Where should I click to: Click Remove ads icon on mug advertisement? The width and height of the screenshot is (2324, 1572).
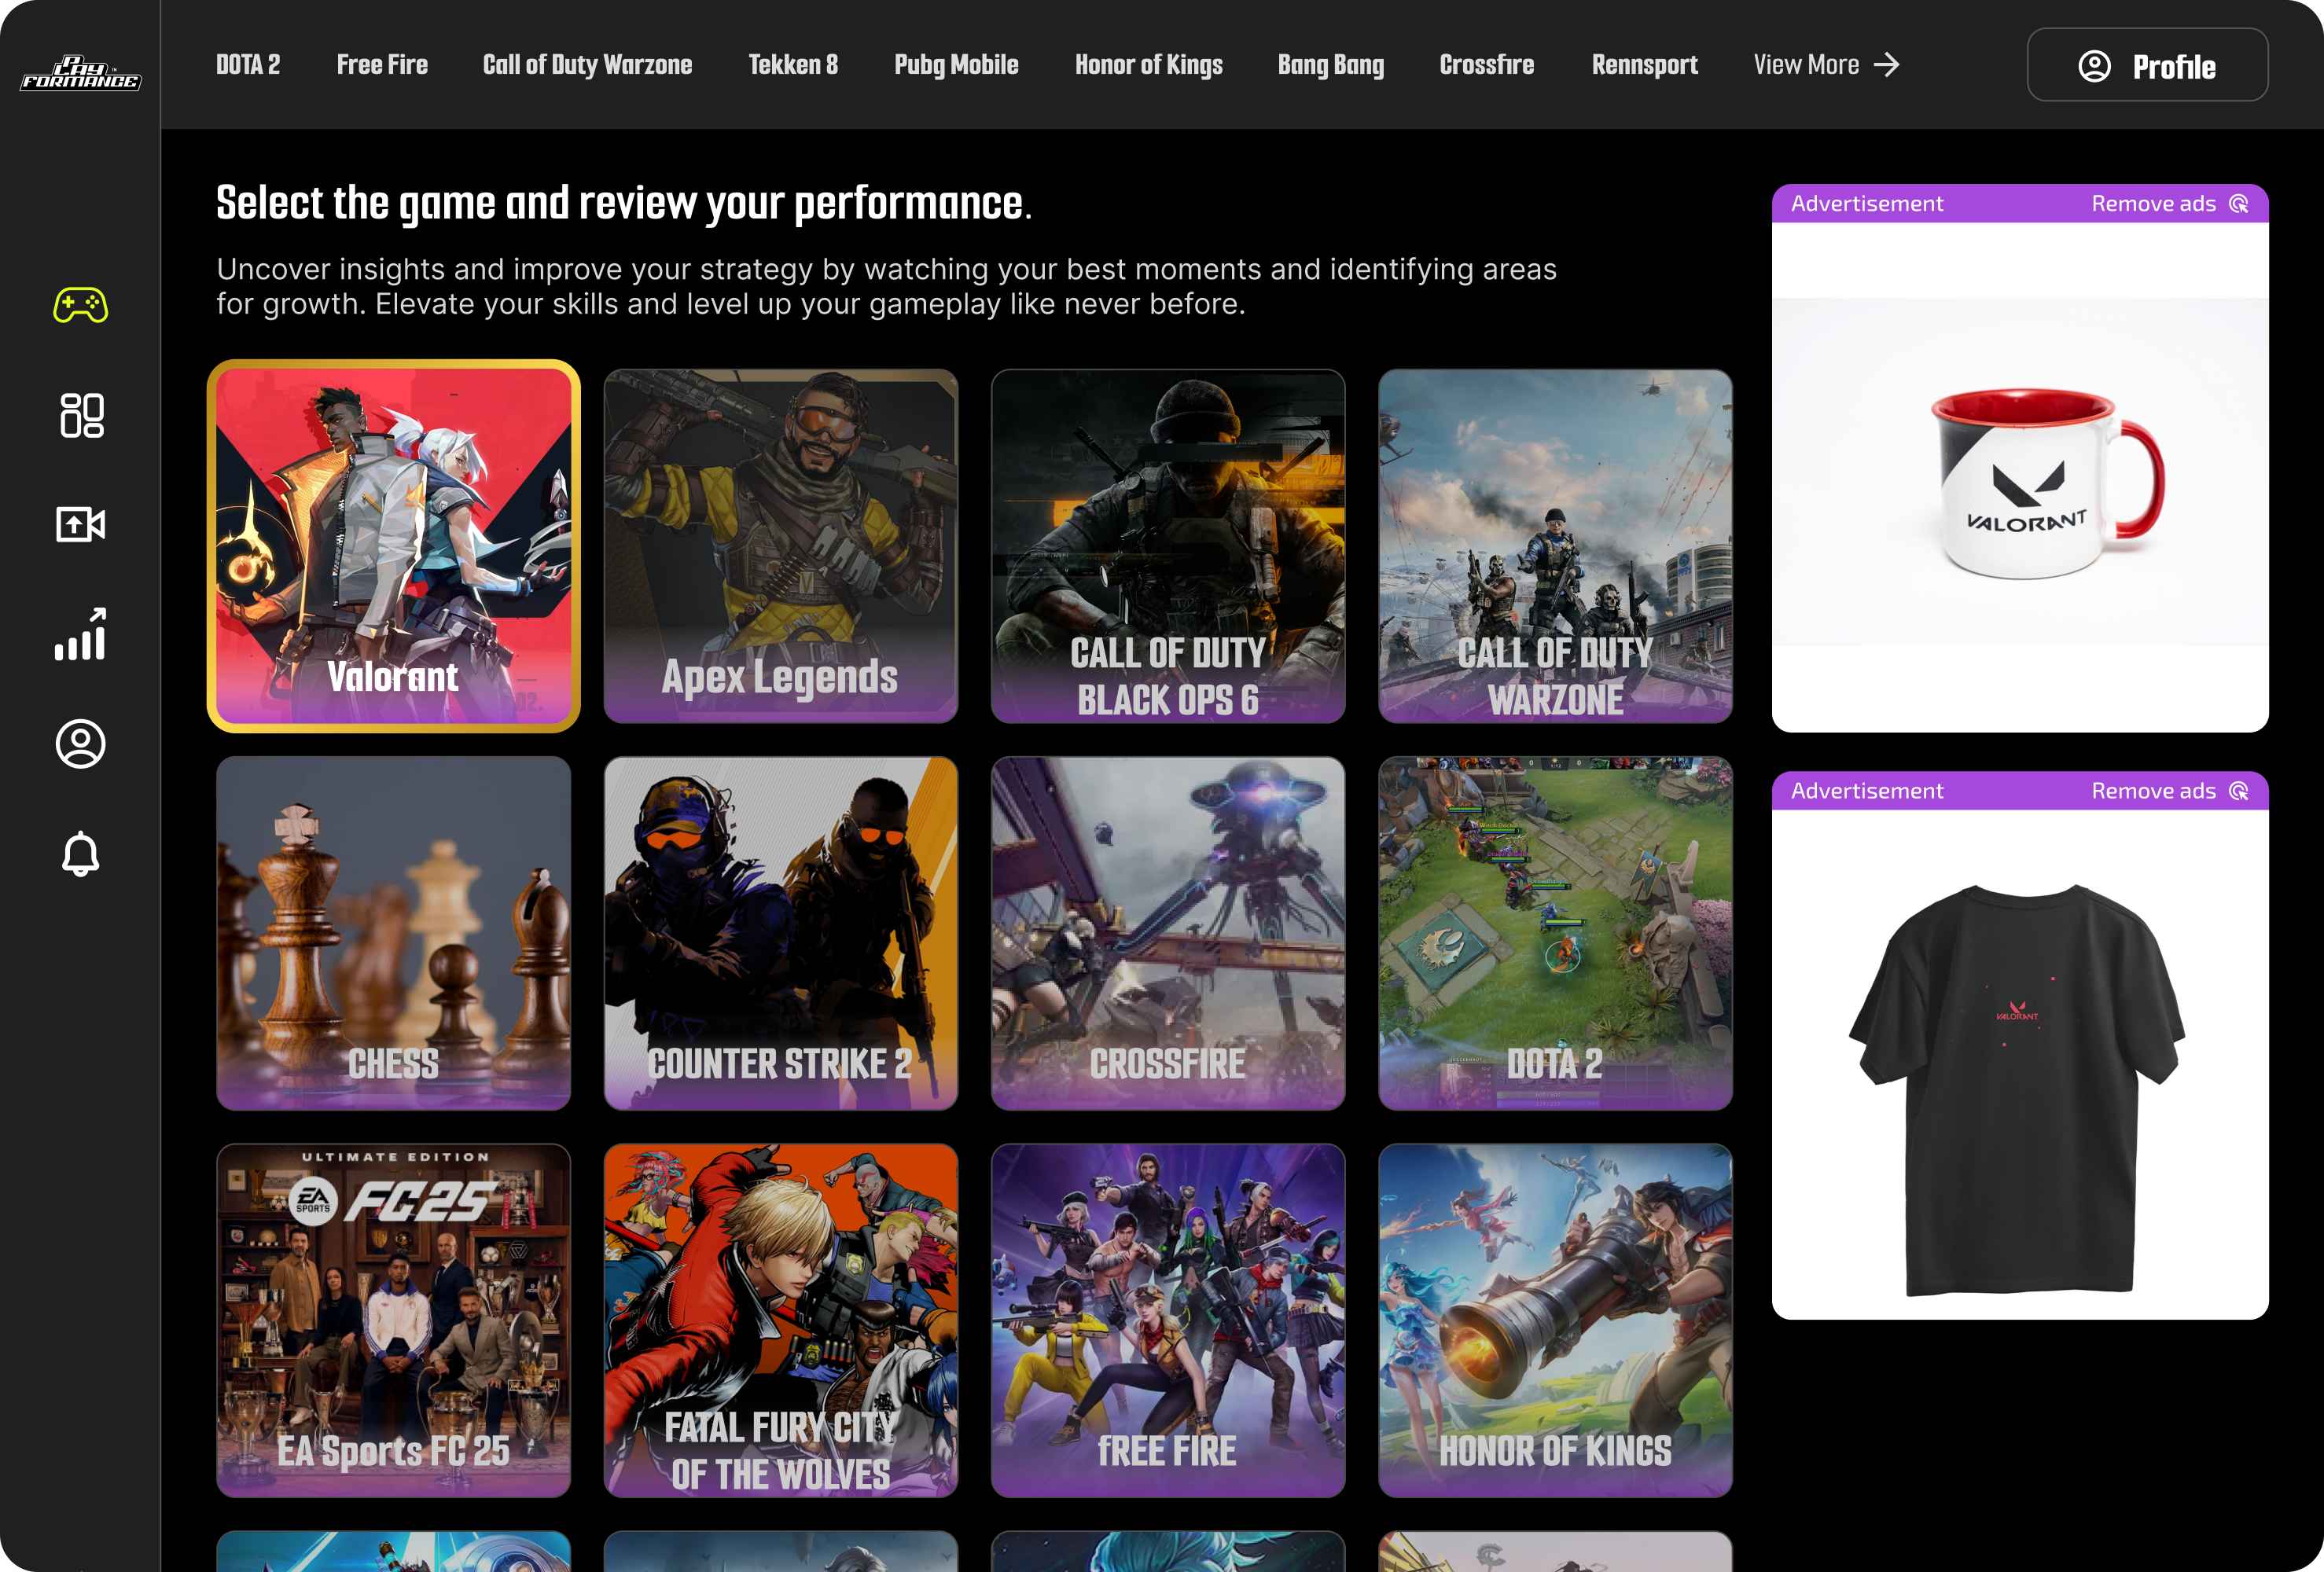click(x=2239, y=204)
